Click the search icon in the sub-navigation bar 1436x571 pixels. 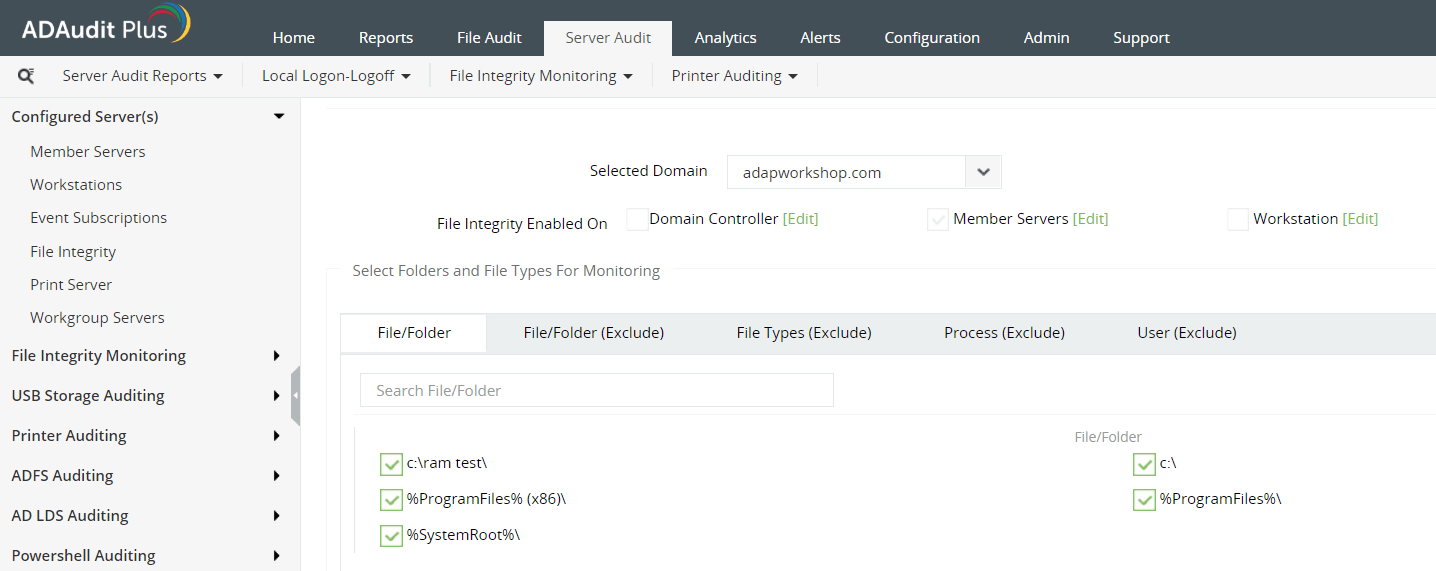tap(27, 76)
